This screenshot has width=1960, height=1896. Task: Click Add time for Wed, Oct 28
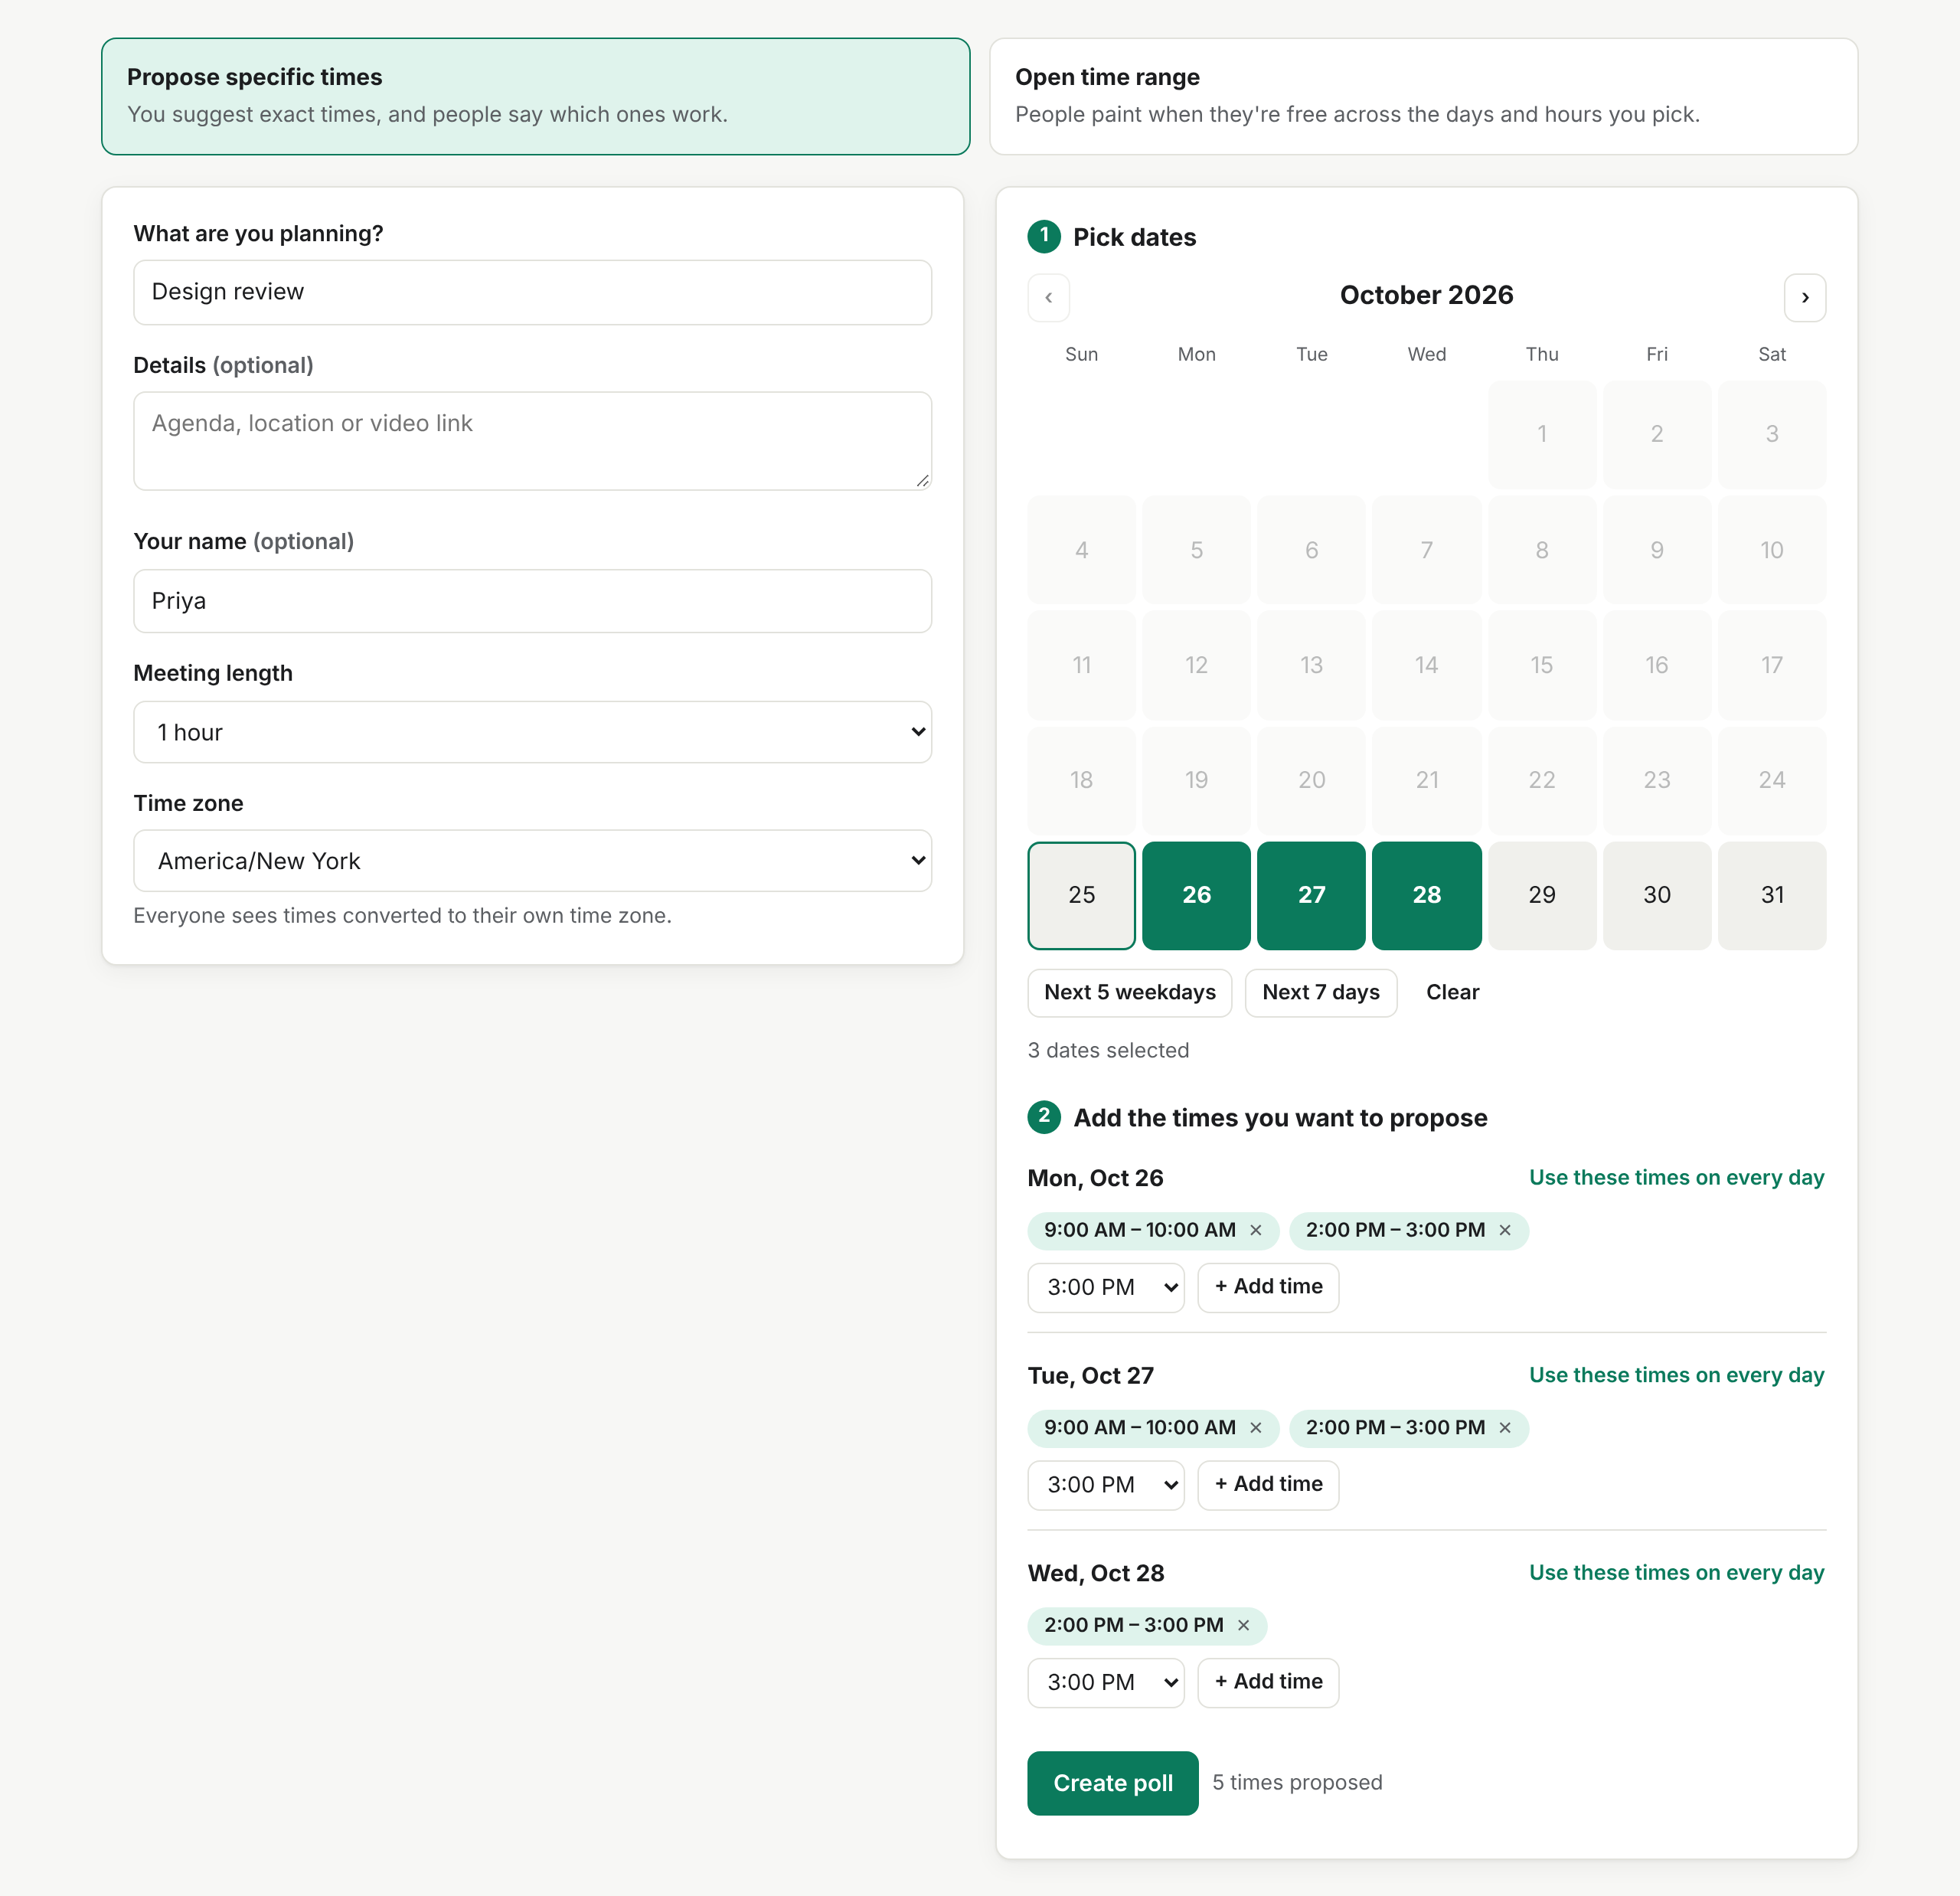1268,1682
